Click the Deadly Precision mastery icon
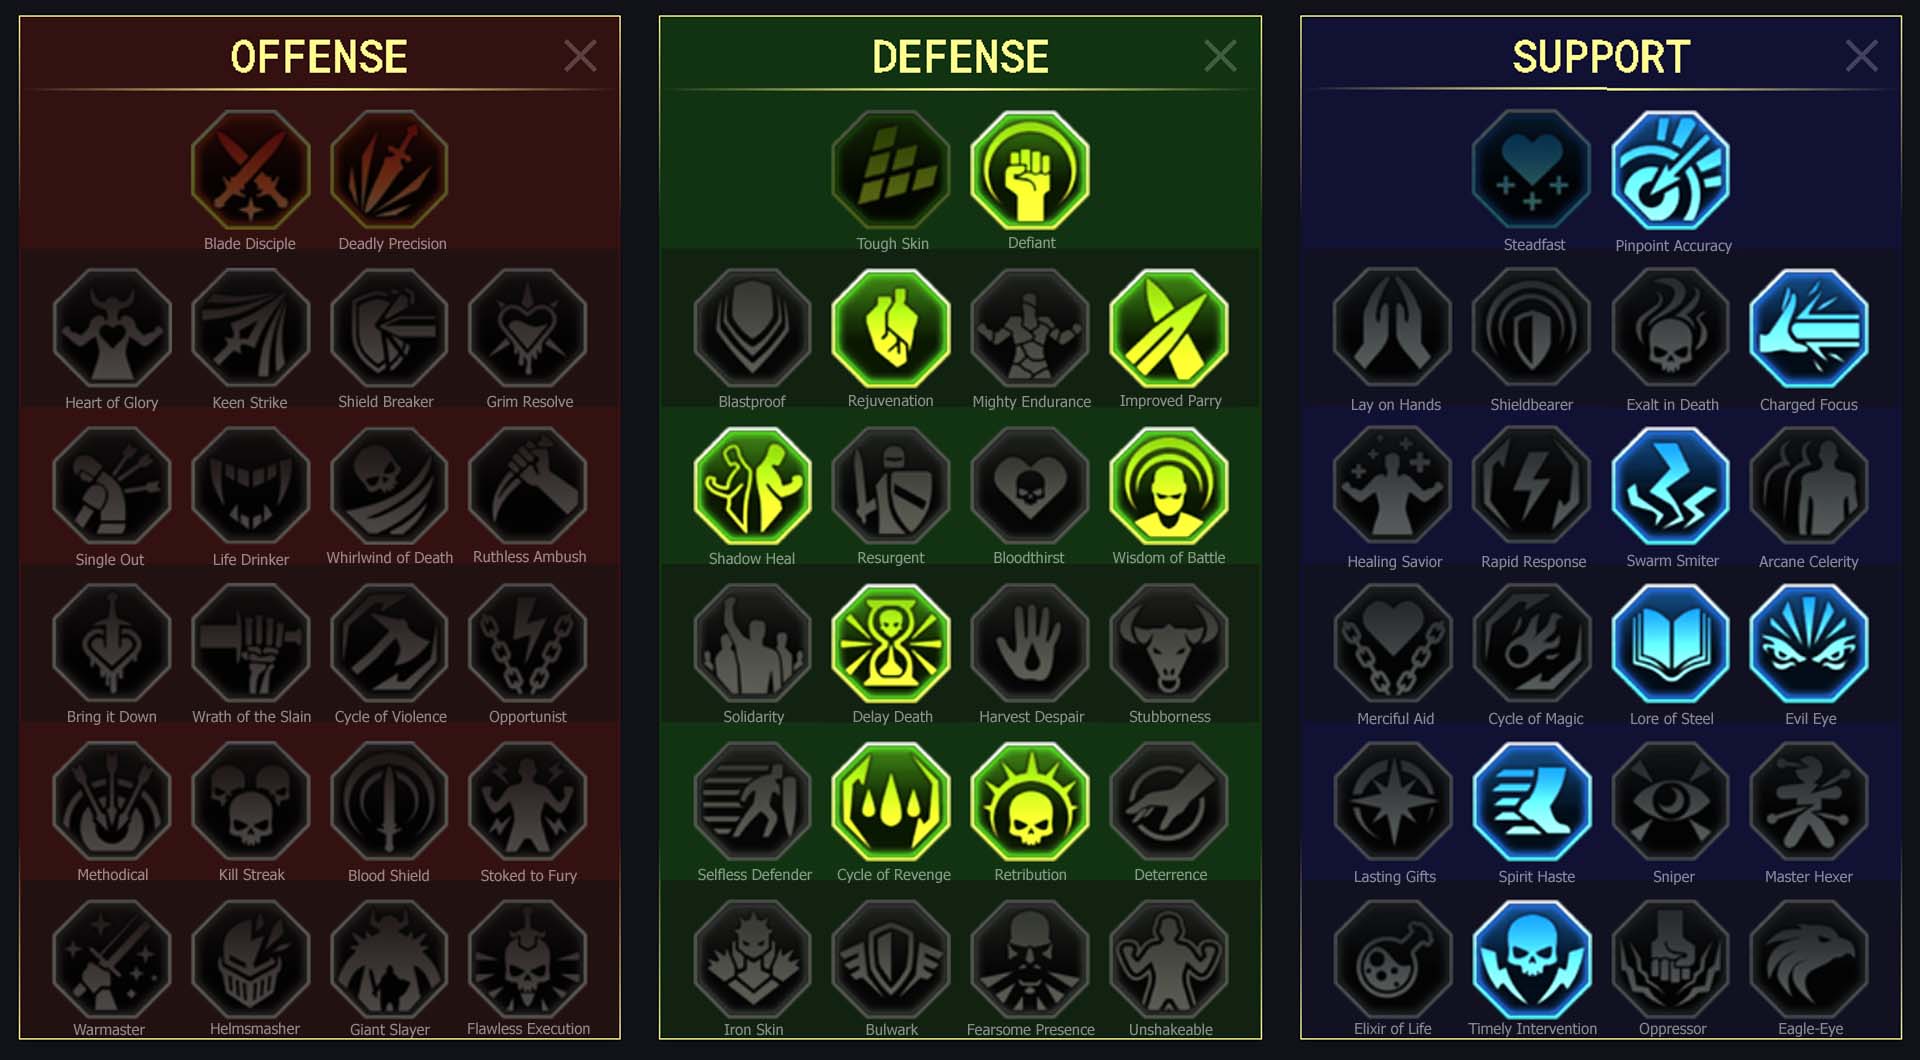Screen dimensions: 1920x1060 click(x=390, y=170)
